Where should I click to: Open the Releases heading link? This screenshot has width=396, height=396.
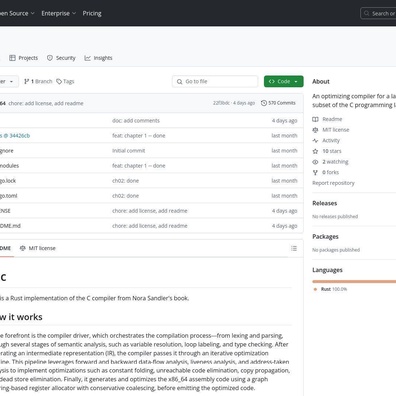(325, 203)
